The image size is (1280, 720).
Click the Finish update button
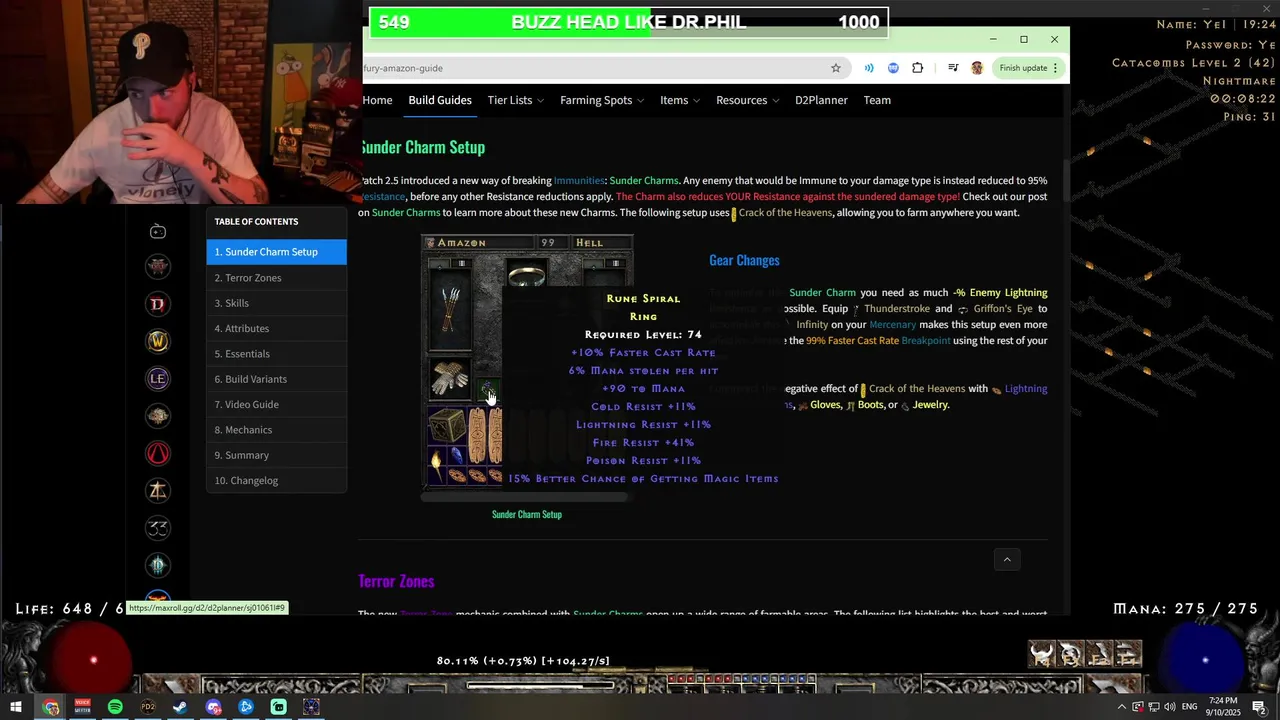click(1027, 68)
